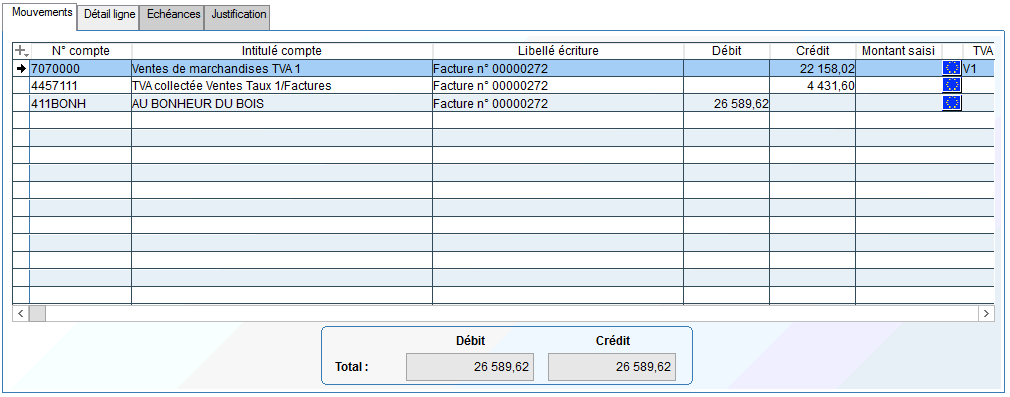This screenshot has height=397, width=1010.
Task: Select the row arrow indicator beside 7070000
Action: 21,68
